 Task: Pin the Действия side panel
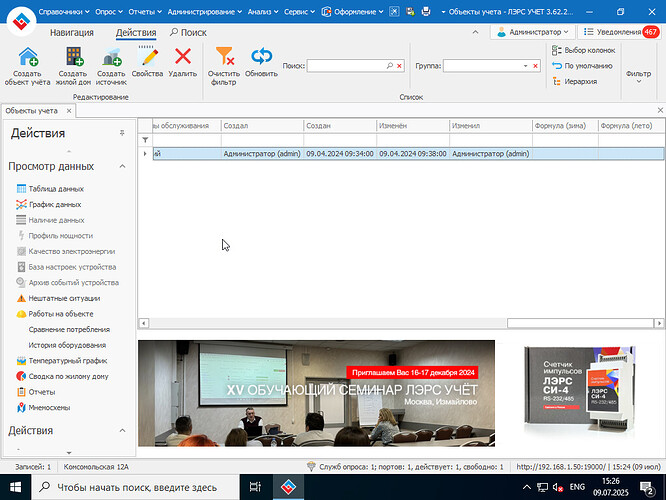coord(122,133)
